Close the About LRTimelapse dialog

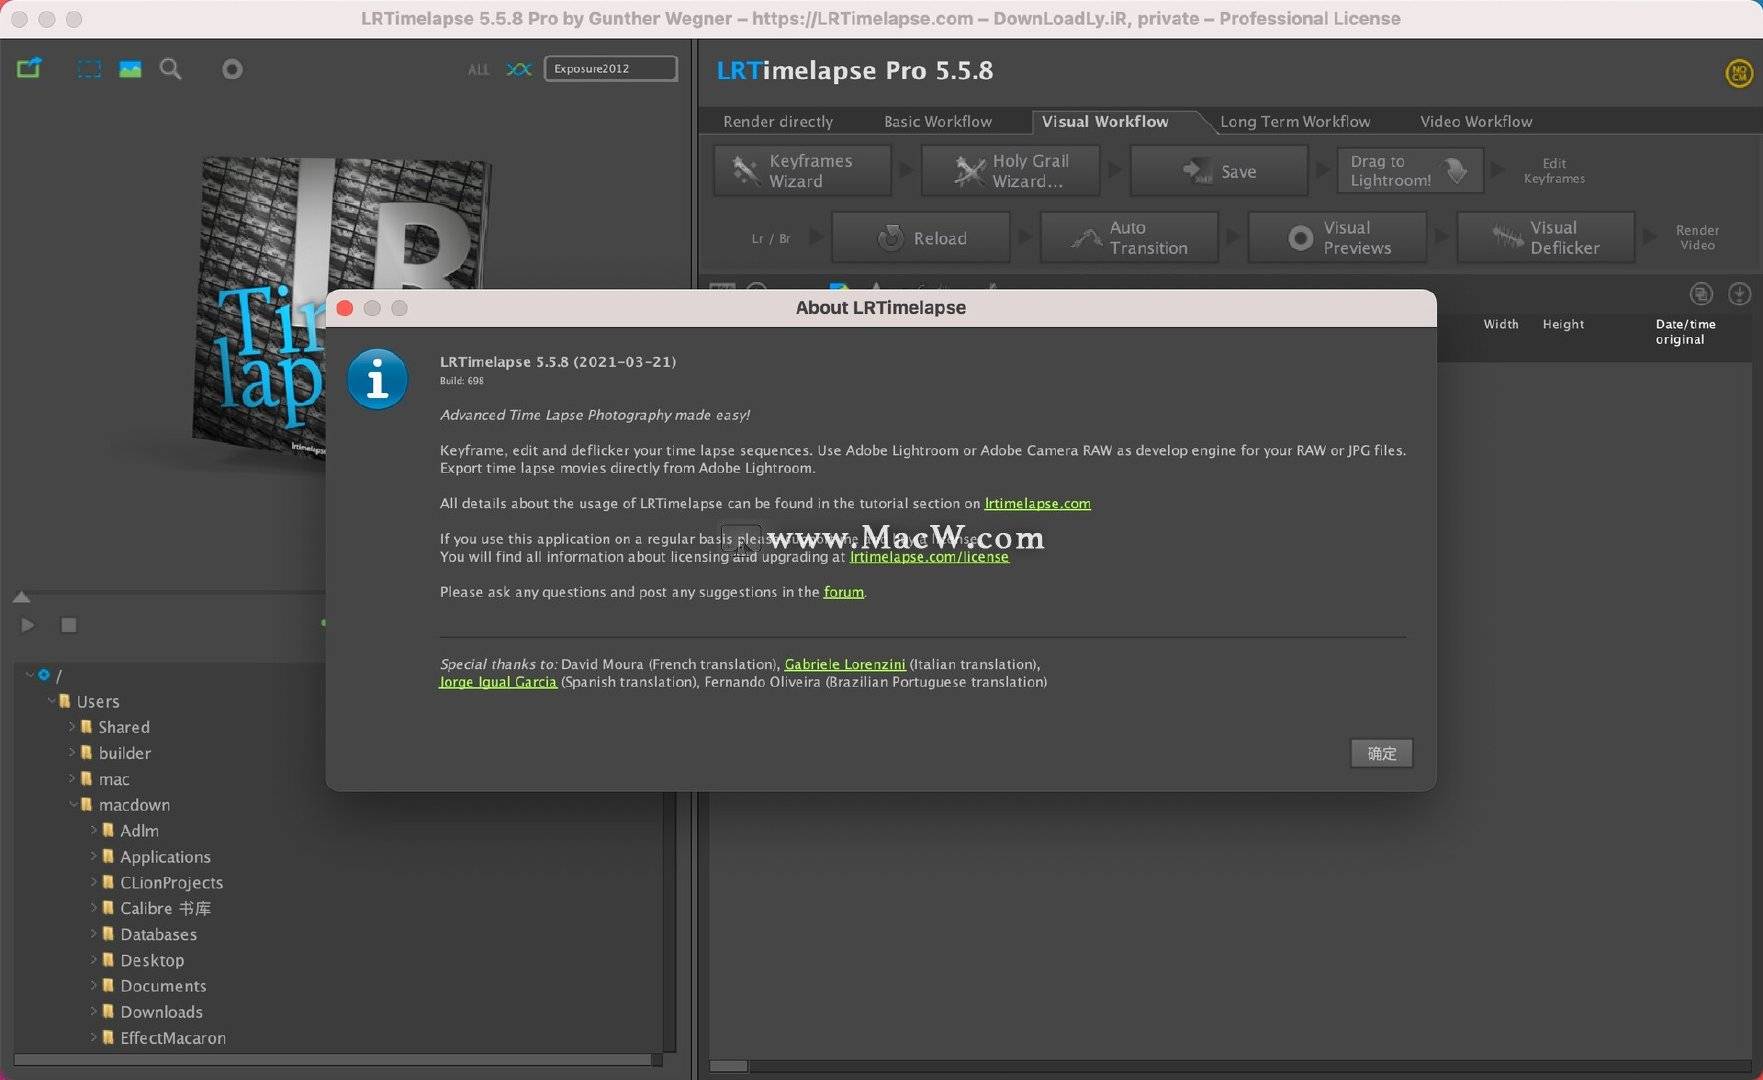tap(345, 308)
